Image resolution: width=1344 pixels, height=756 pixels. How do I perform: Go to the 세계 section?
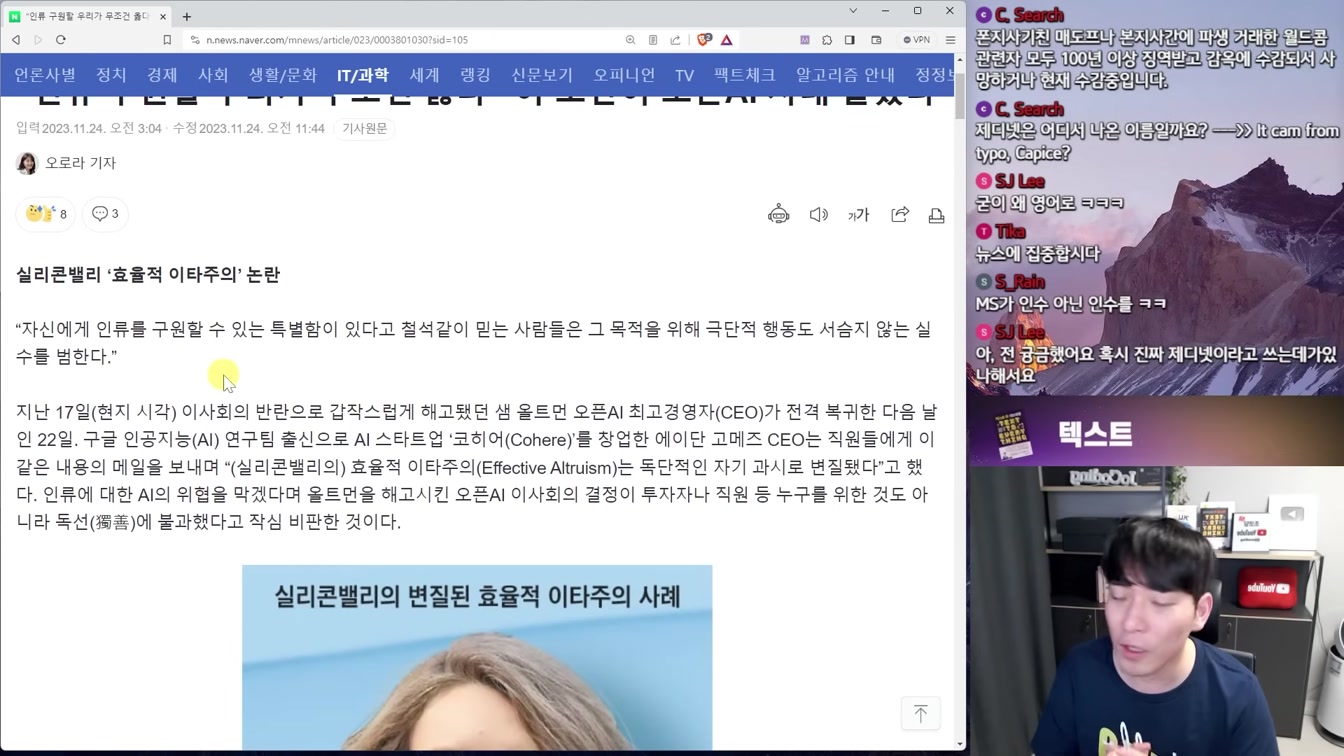(425, 75)
